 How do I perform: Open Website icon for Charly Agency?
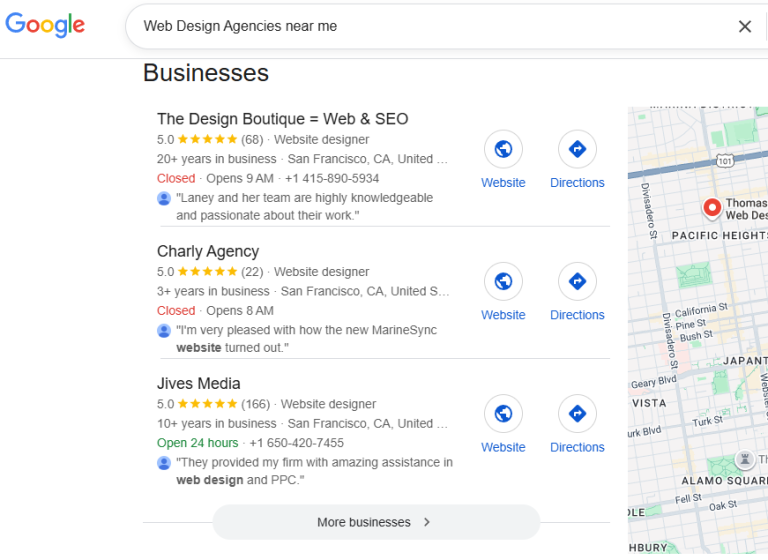pos(503,281)
